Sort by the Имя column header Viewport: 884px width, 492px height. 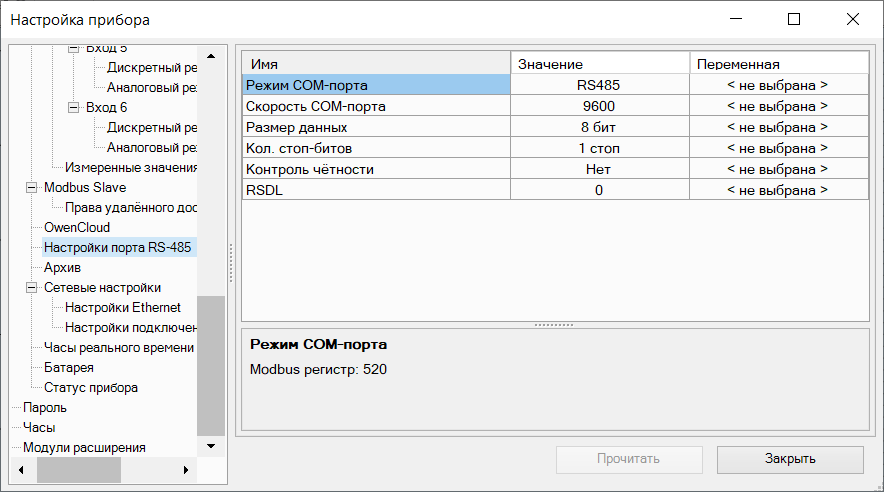coord(375,64)
